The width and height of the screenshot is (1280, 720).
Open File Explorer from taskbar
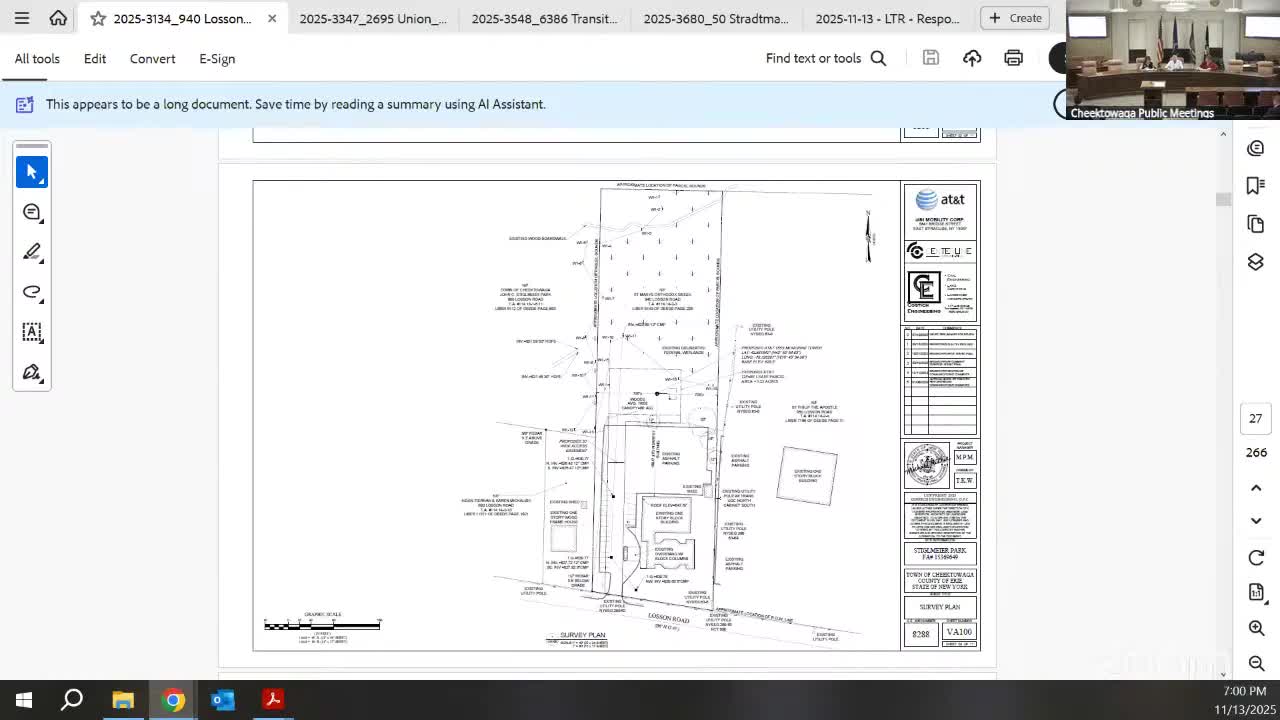[x=123, y=700]
